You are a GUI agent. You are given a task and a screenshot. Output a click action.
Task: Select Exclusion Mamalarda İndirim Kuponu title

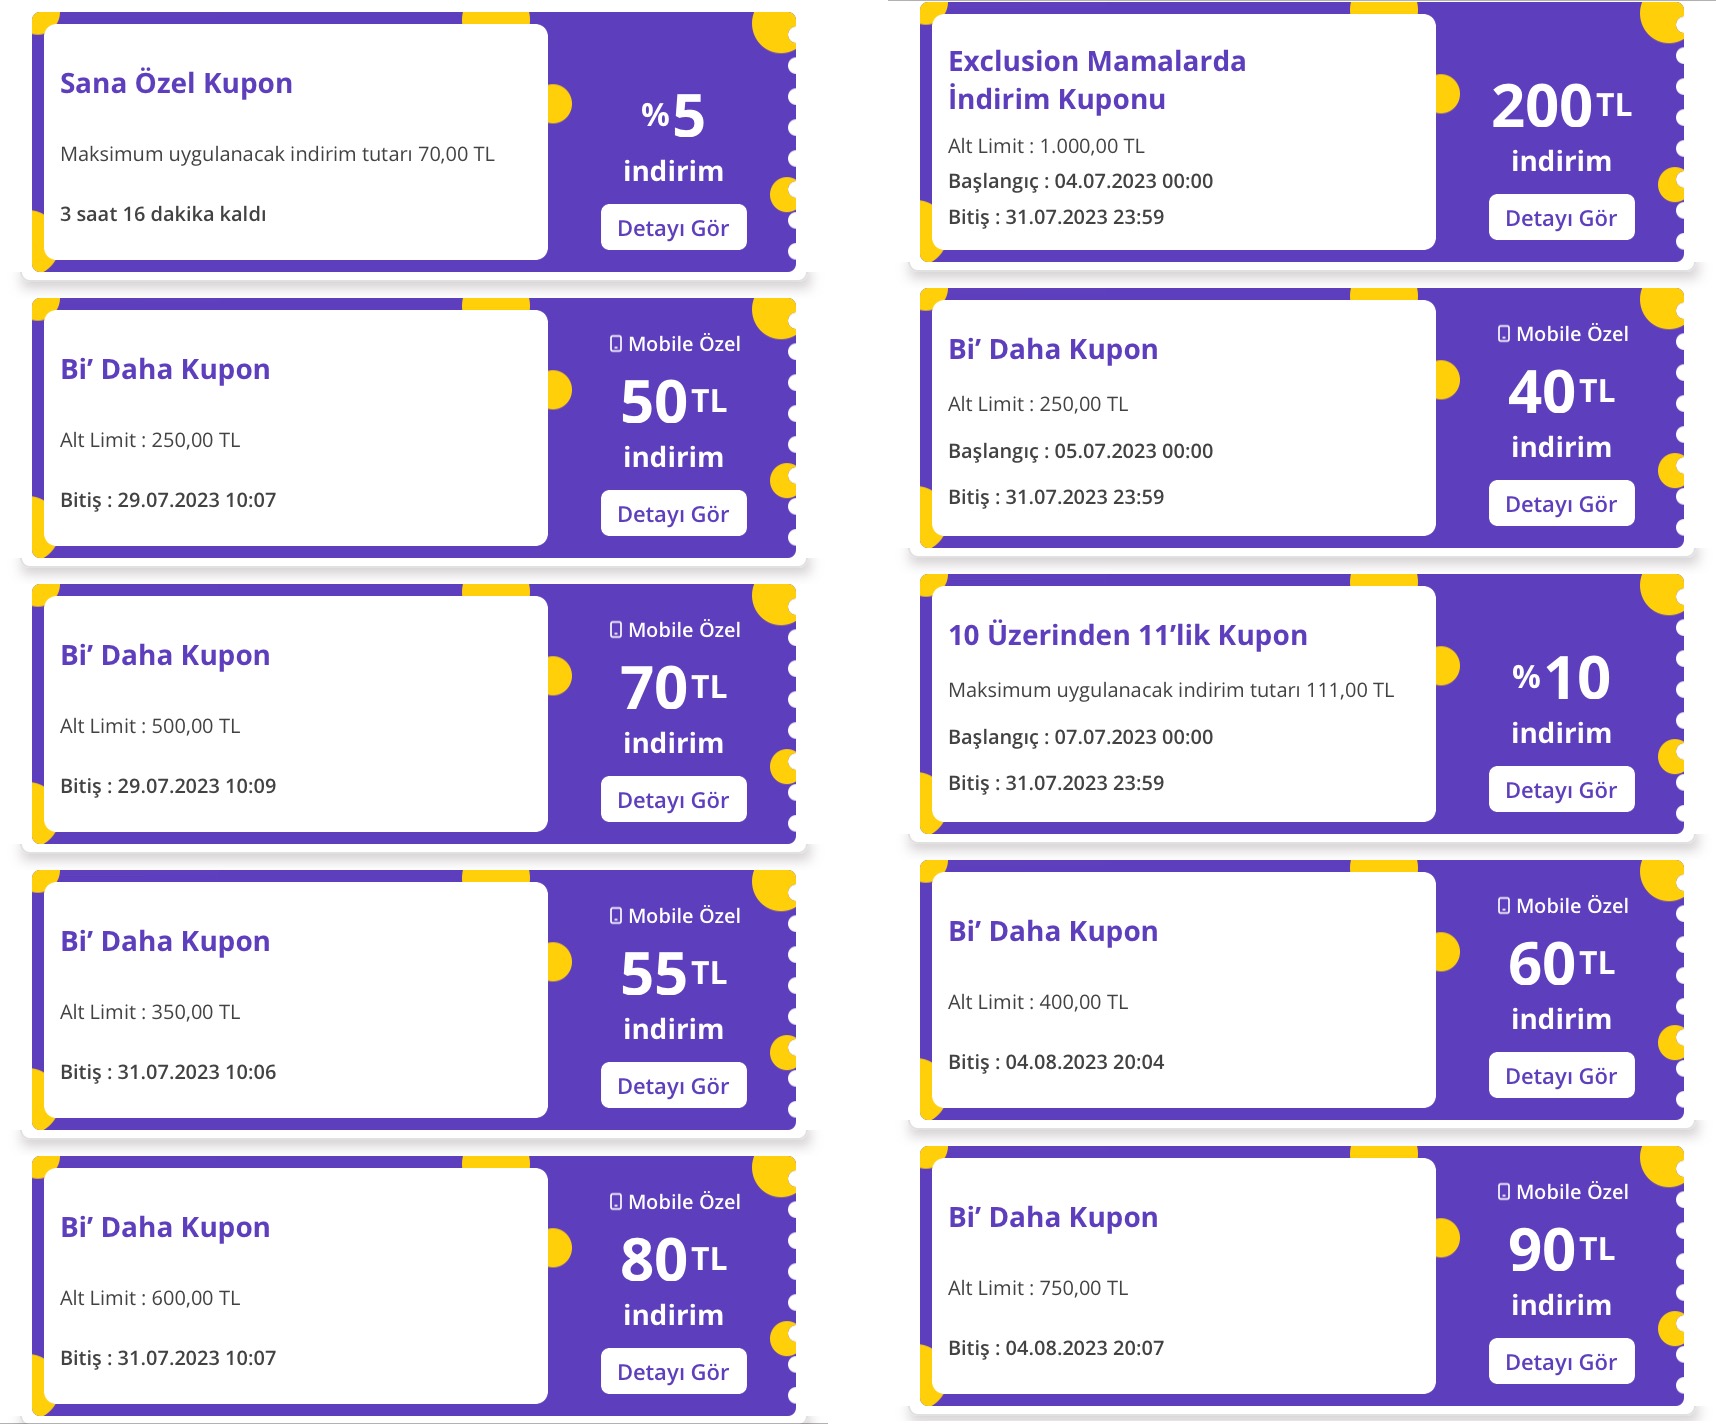(x=1097, y=80)
